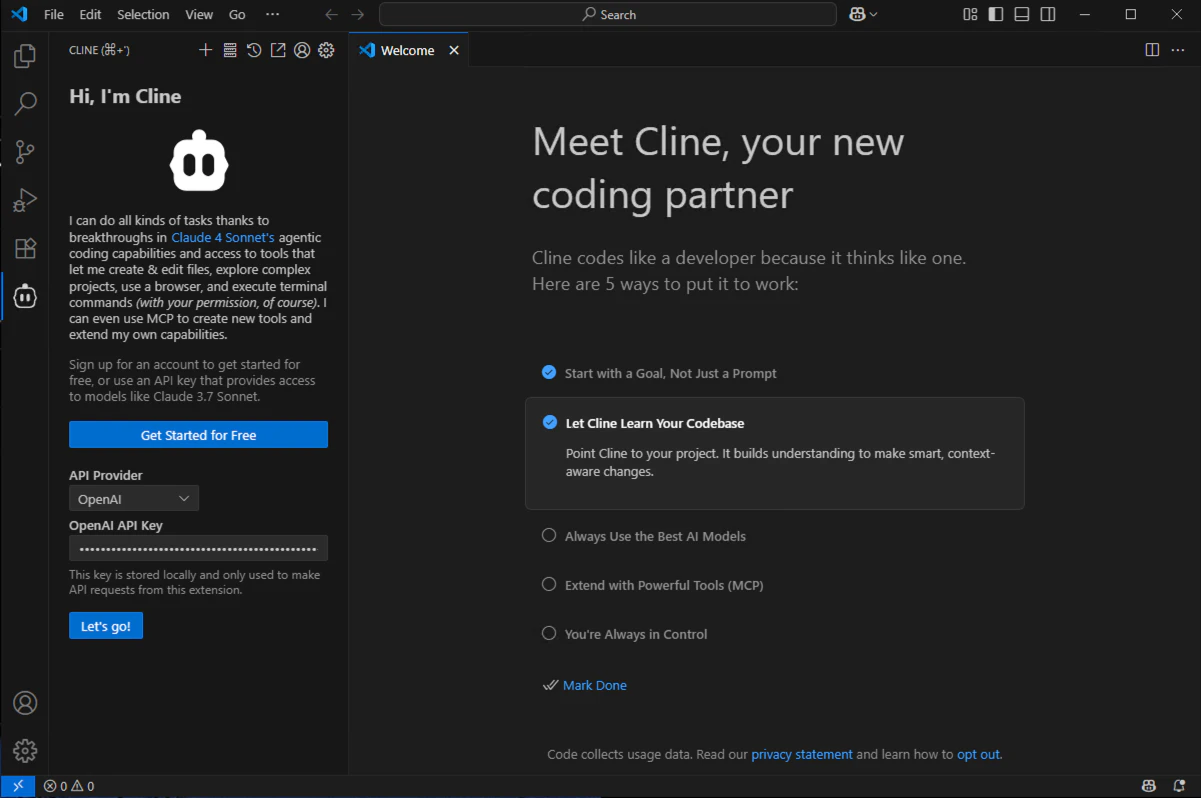Start a new Cline task with plus icon
Screen dimensions: 1201x798
point(206,50)
